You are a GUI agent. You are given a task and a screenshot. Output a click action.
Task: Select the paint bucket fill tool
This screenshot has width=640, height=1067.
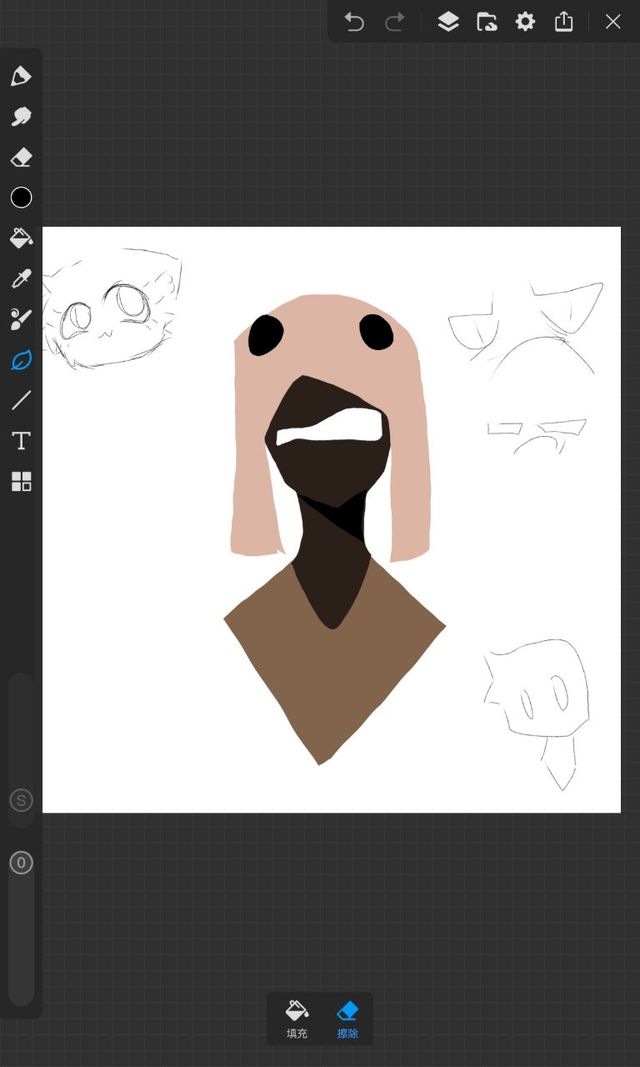tap(21, 238)
